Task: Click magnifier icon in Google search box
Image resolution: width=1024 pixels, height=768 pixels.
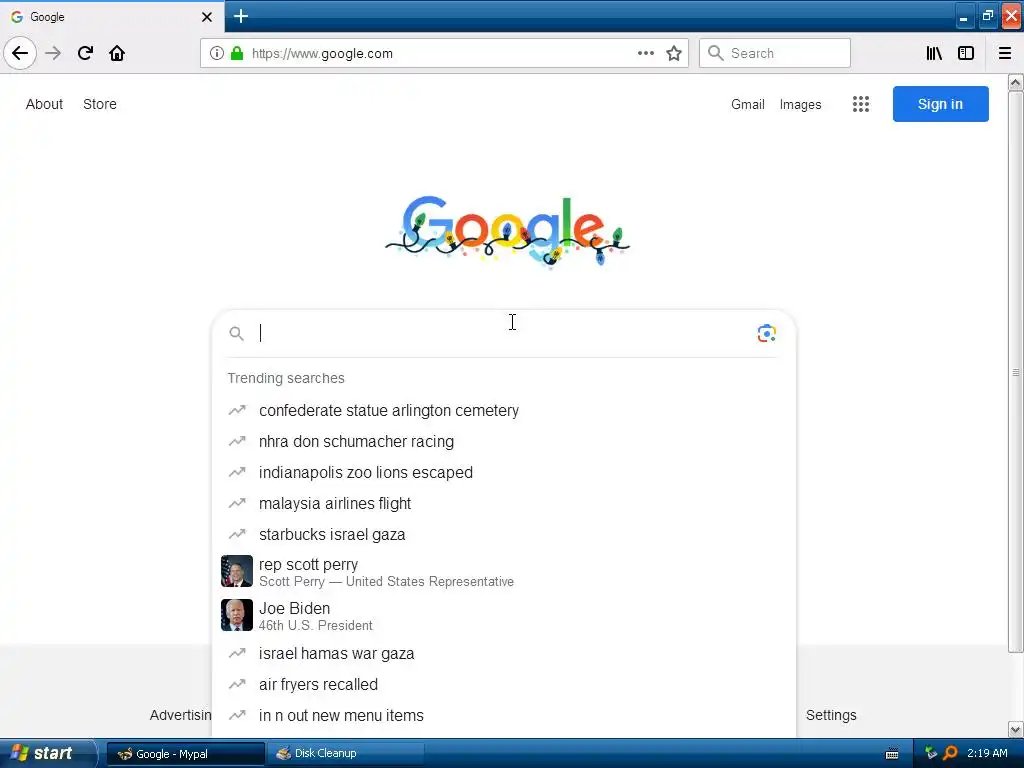Action: (x=236, y=334)
